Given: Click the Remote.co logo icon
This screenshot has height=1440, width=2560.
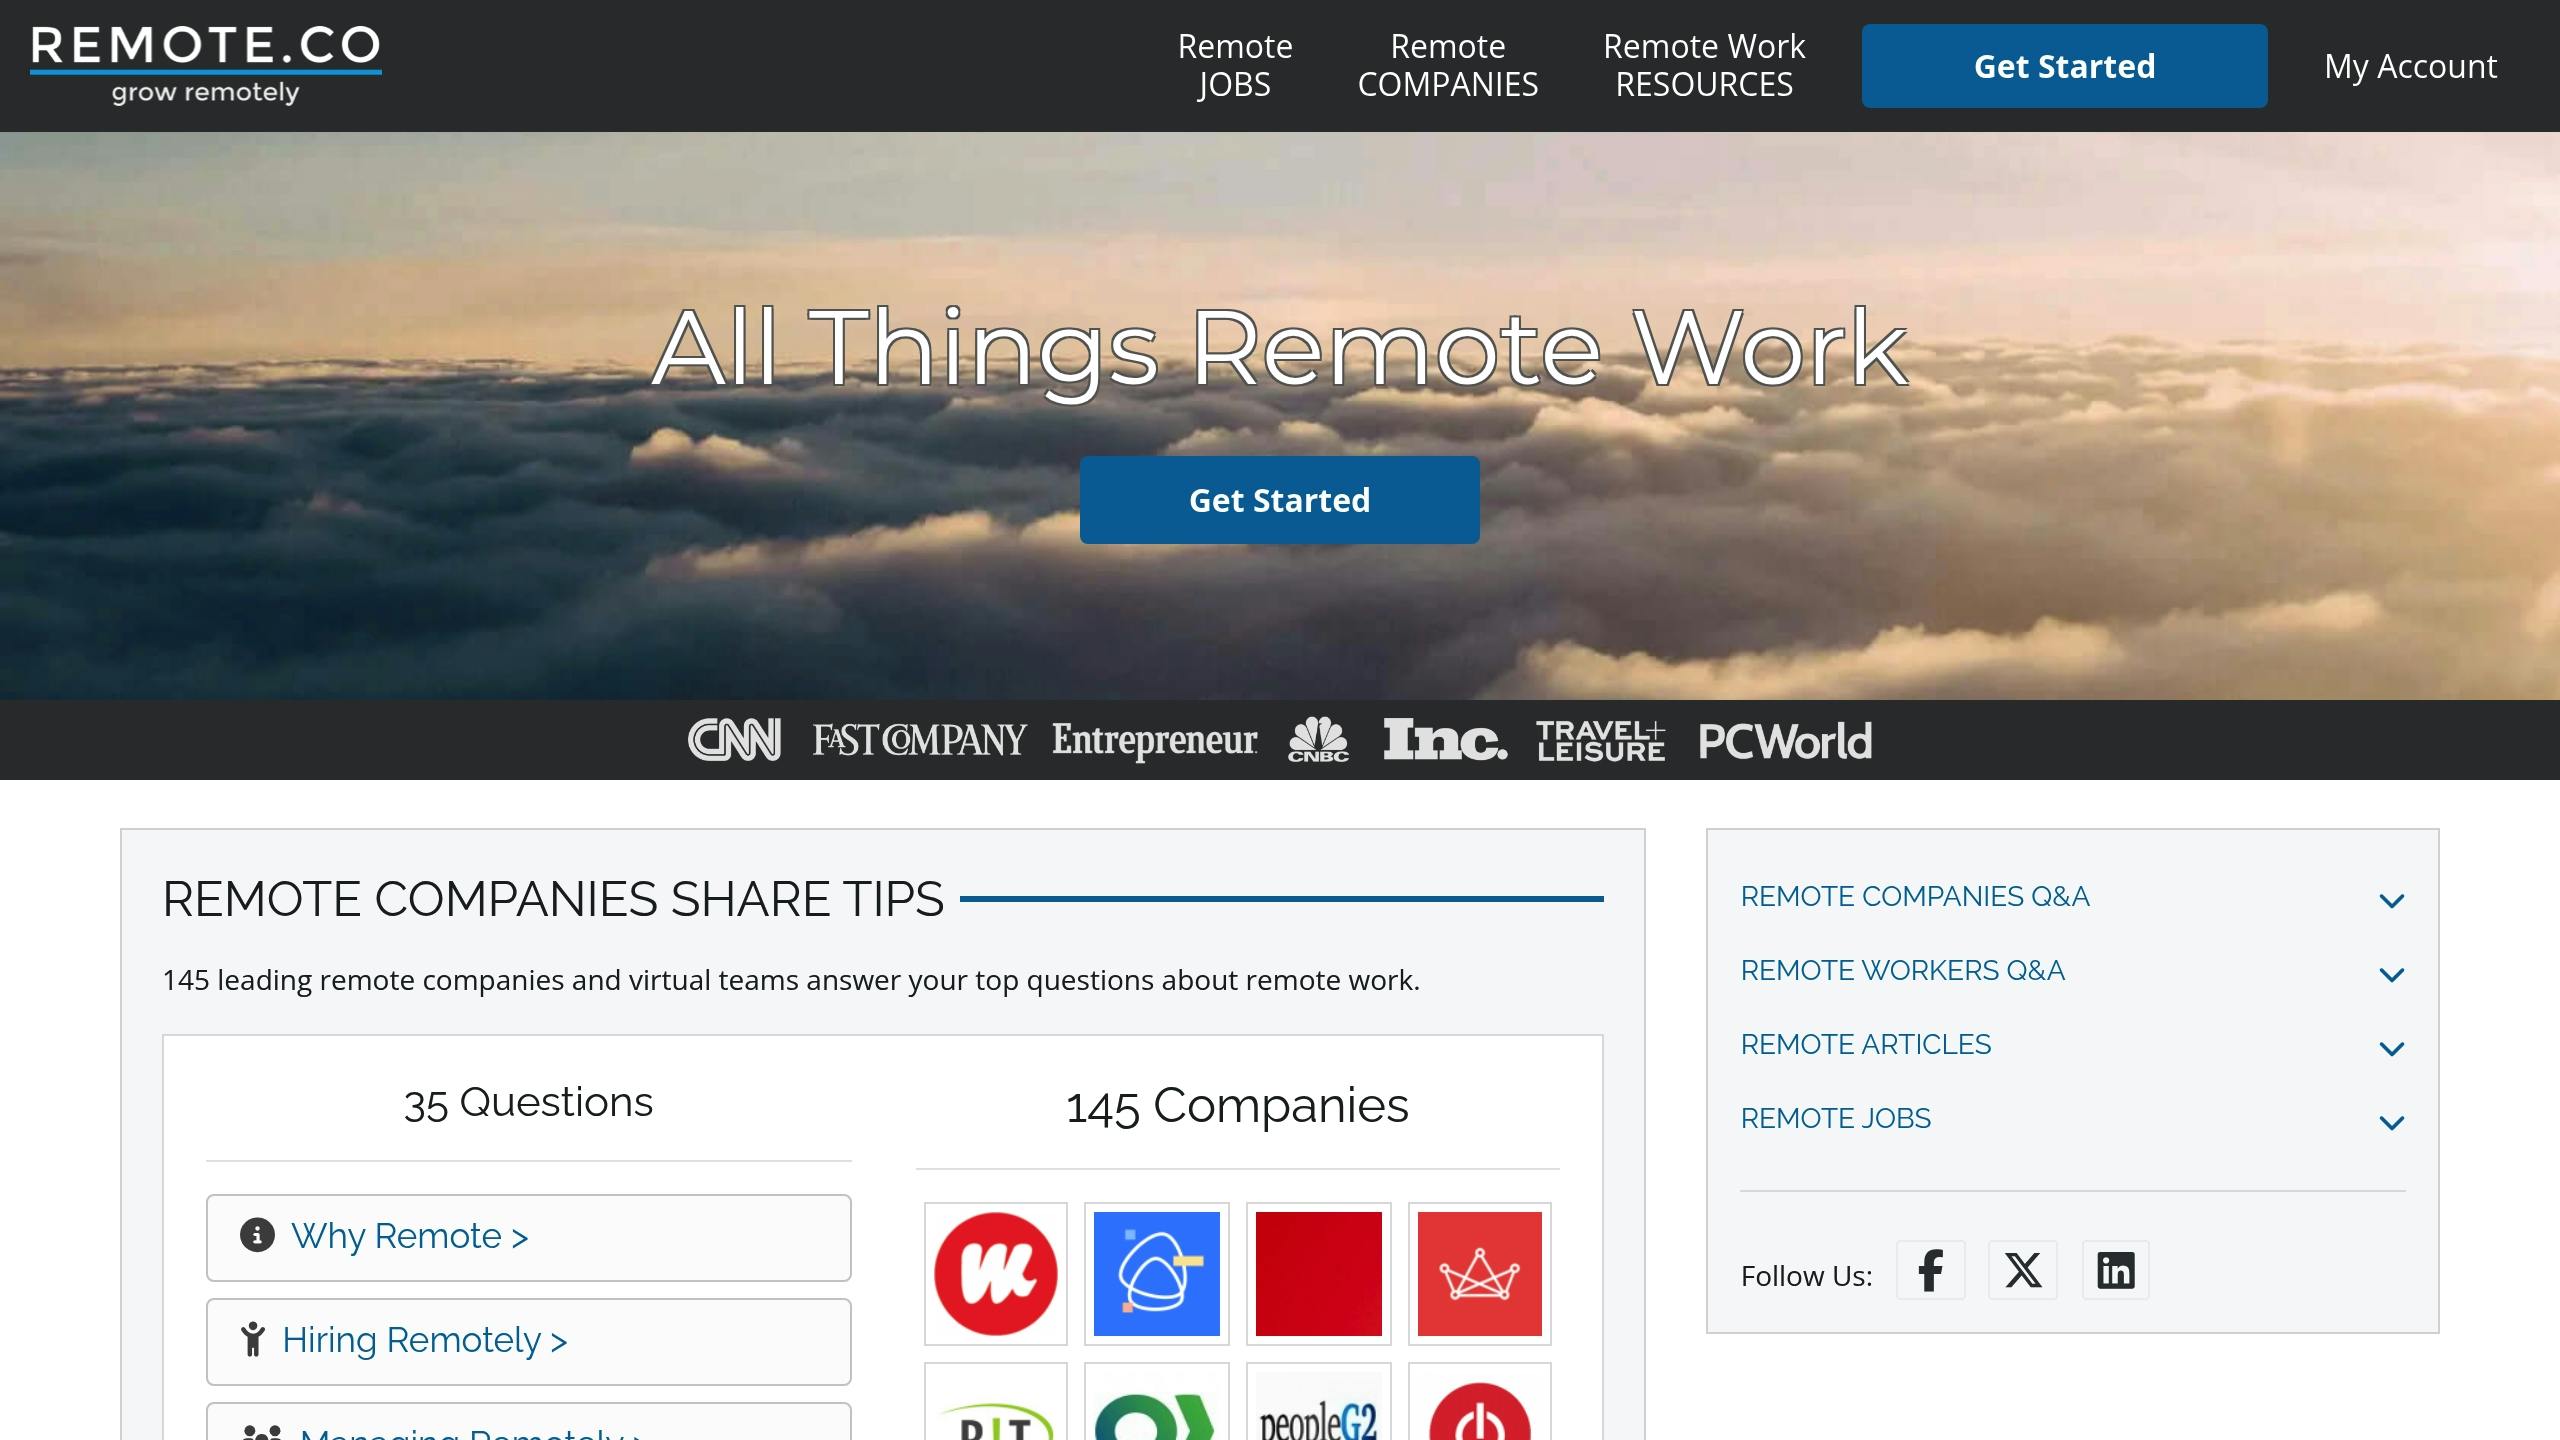Looking at the screenshot, I should point(207,65).
